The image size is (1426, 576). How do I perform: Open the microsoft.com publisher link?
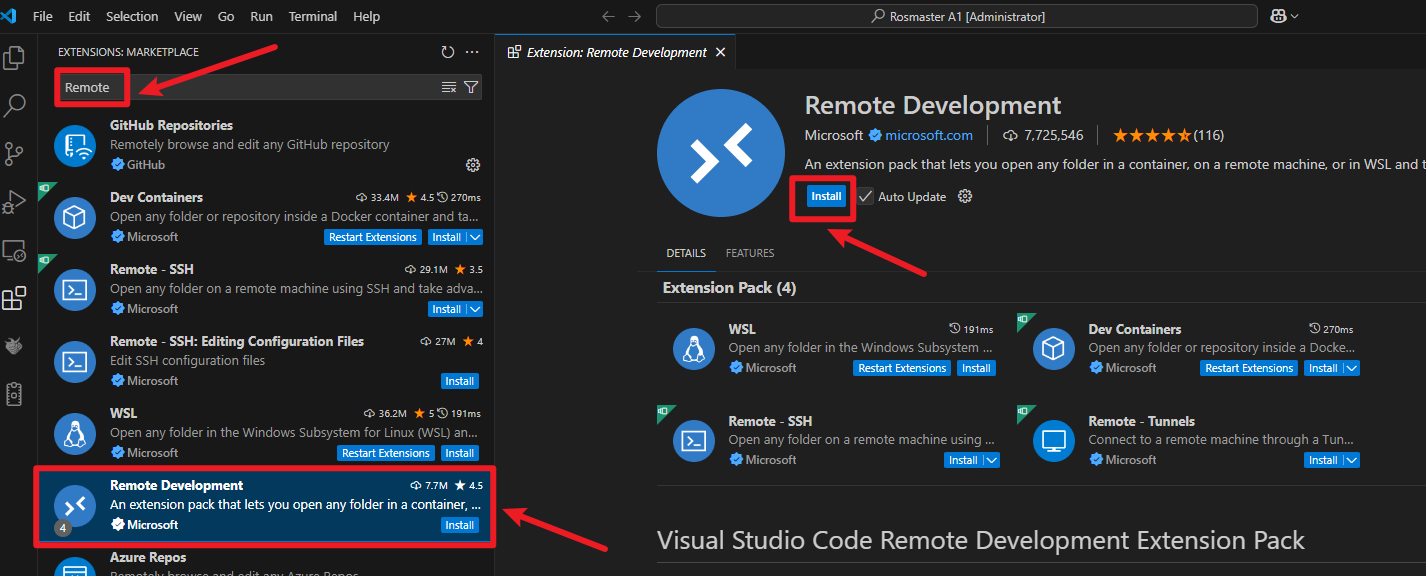[929, 135]
